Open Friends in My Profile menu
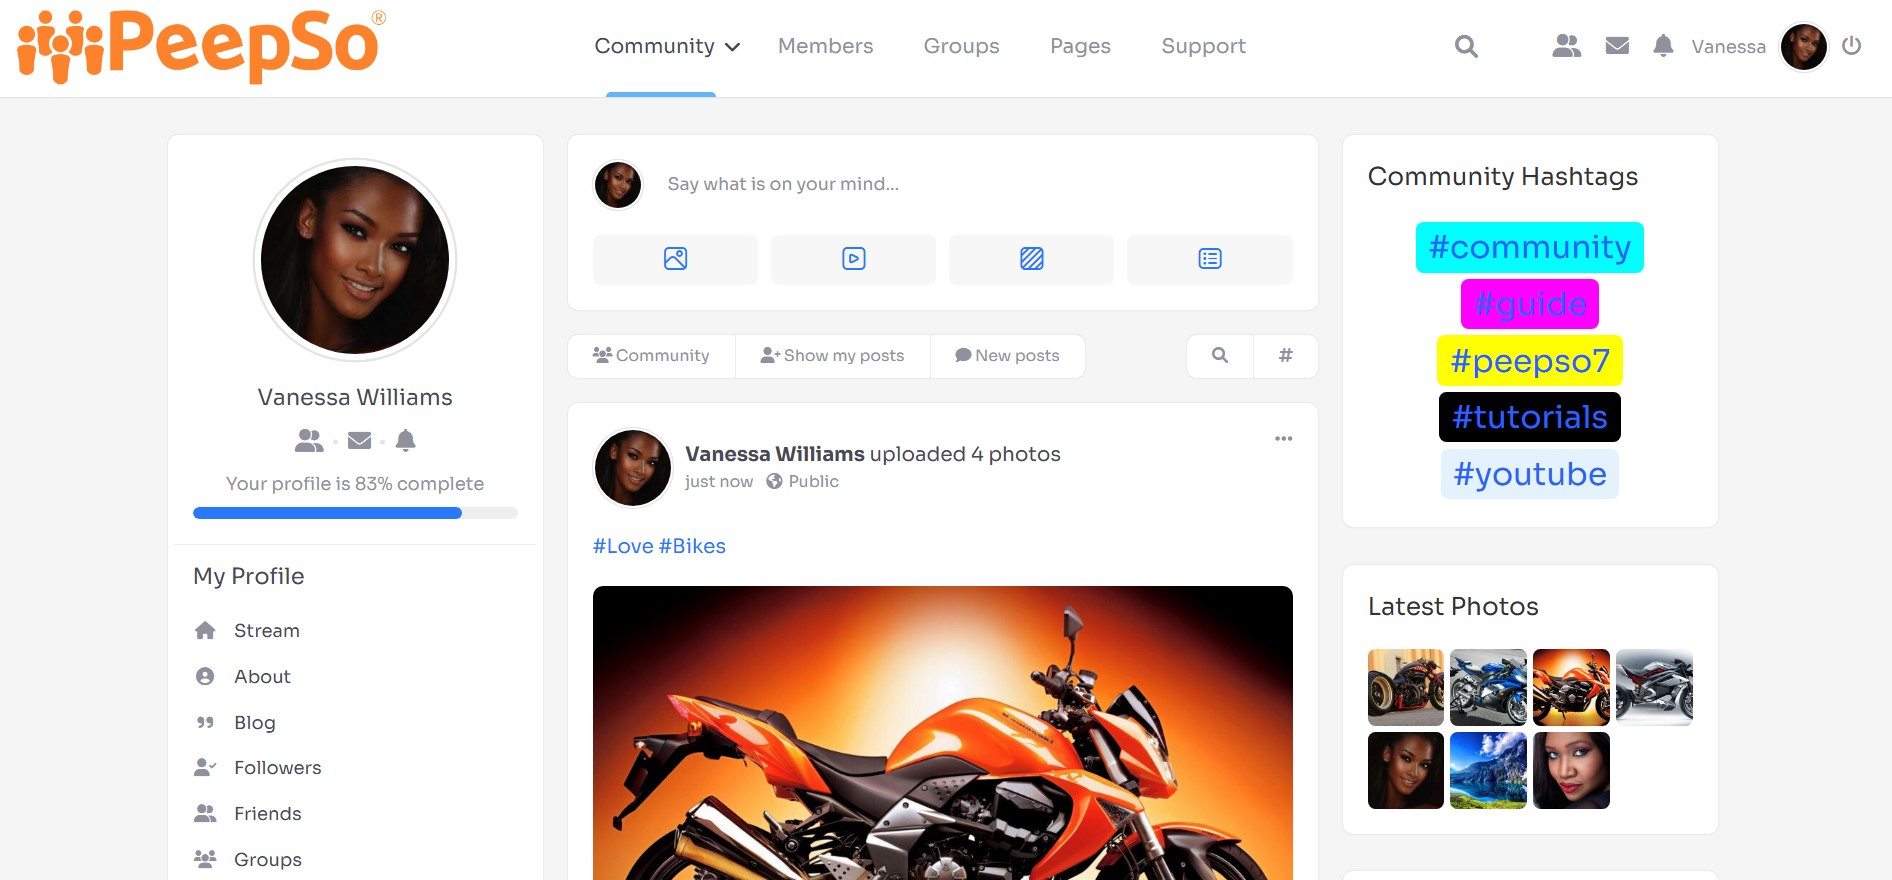This screenshot has height=880, width=1892. pos(267,814)
